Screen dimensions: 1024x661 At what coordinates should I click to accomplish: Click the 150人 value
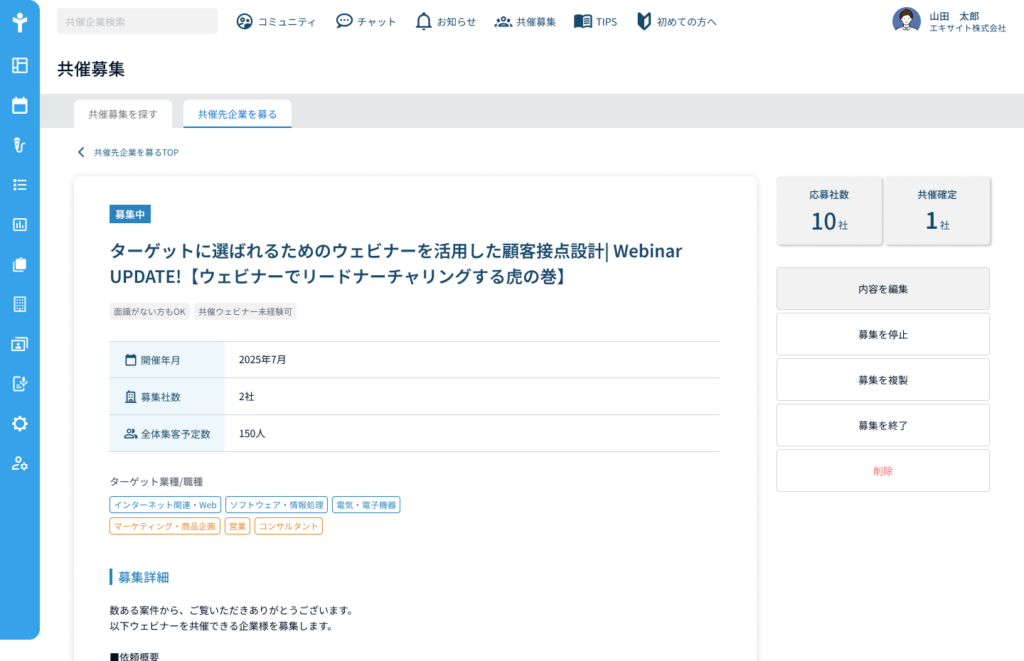click(x=252, y=433)
